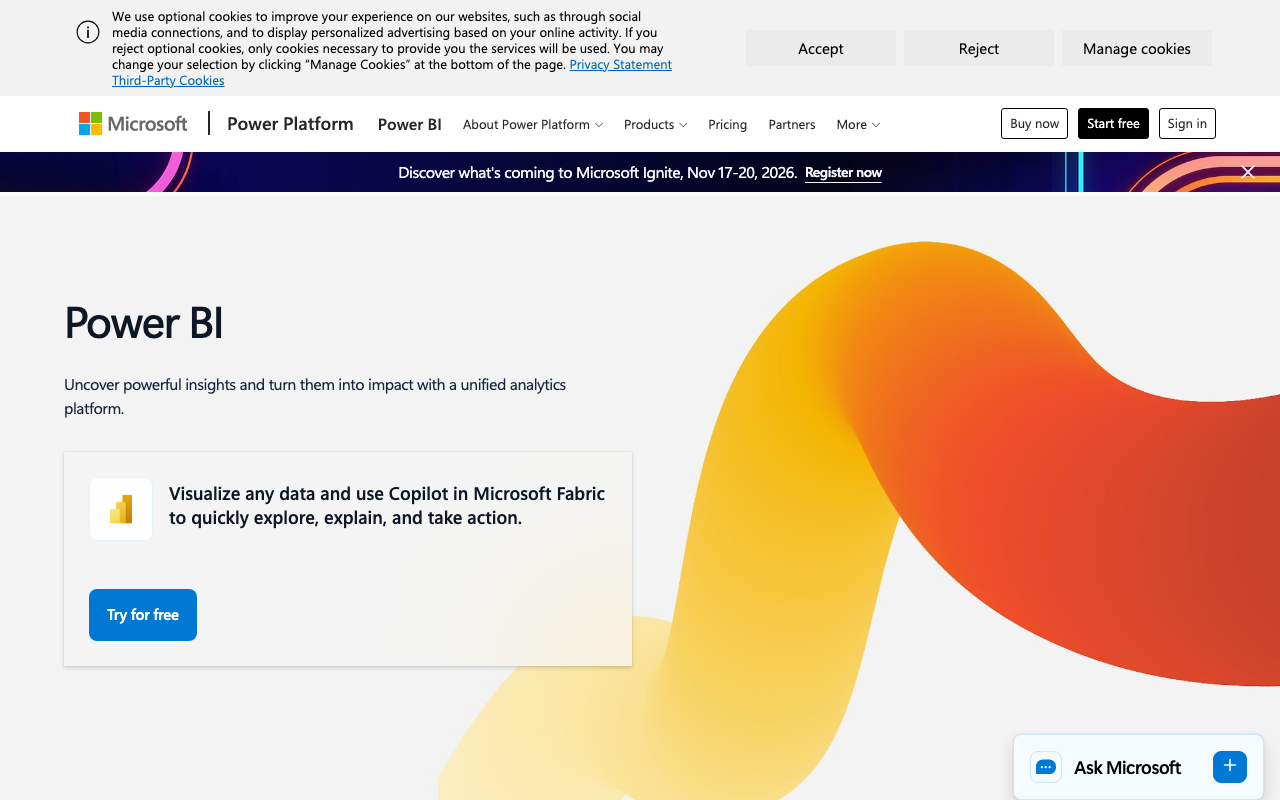
Task: Click the 'Uncover powerful insights' tagline
Action: [x=315, y=396]
